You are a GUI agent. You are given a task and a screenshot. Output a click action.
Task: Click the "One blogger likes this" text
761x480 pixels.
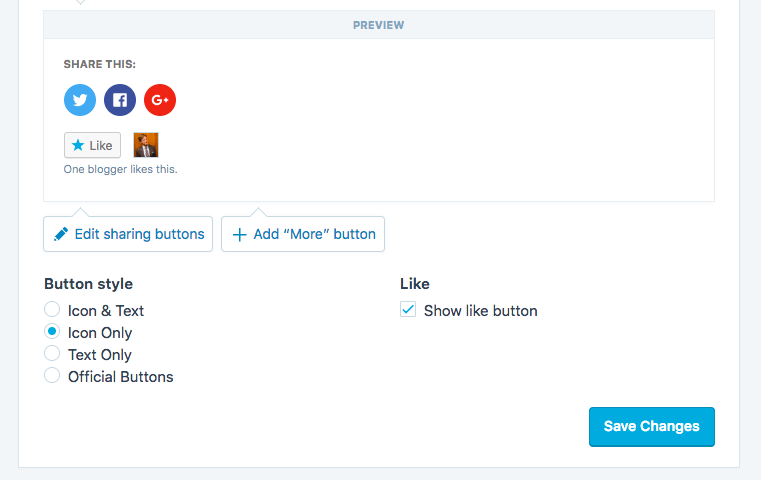click(120, 169)
